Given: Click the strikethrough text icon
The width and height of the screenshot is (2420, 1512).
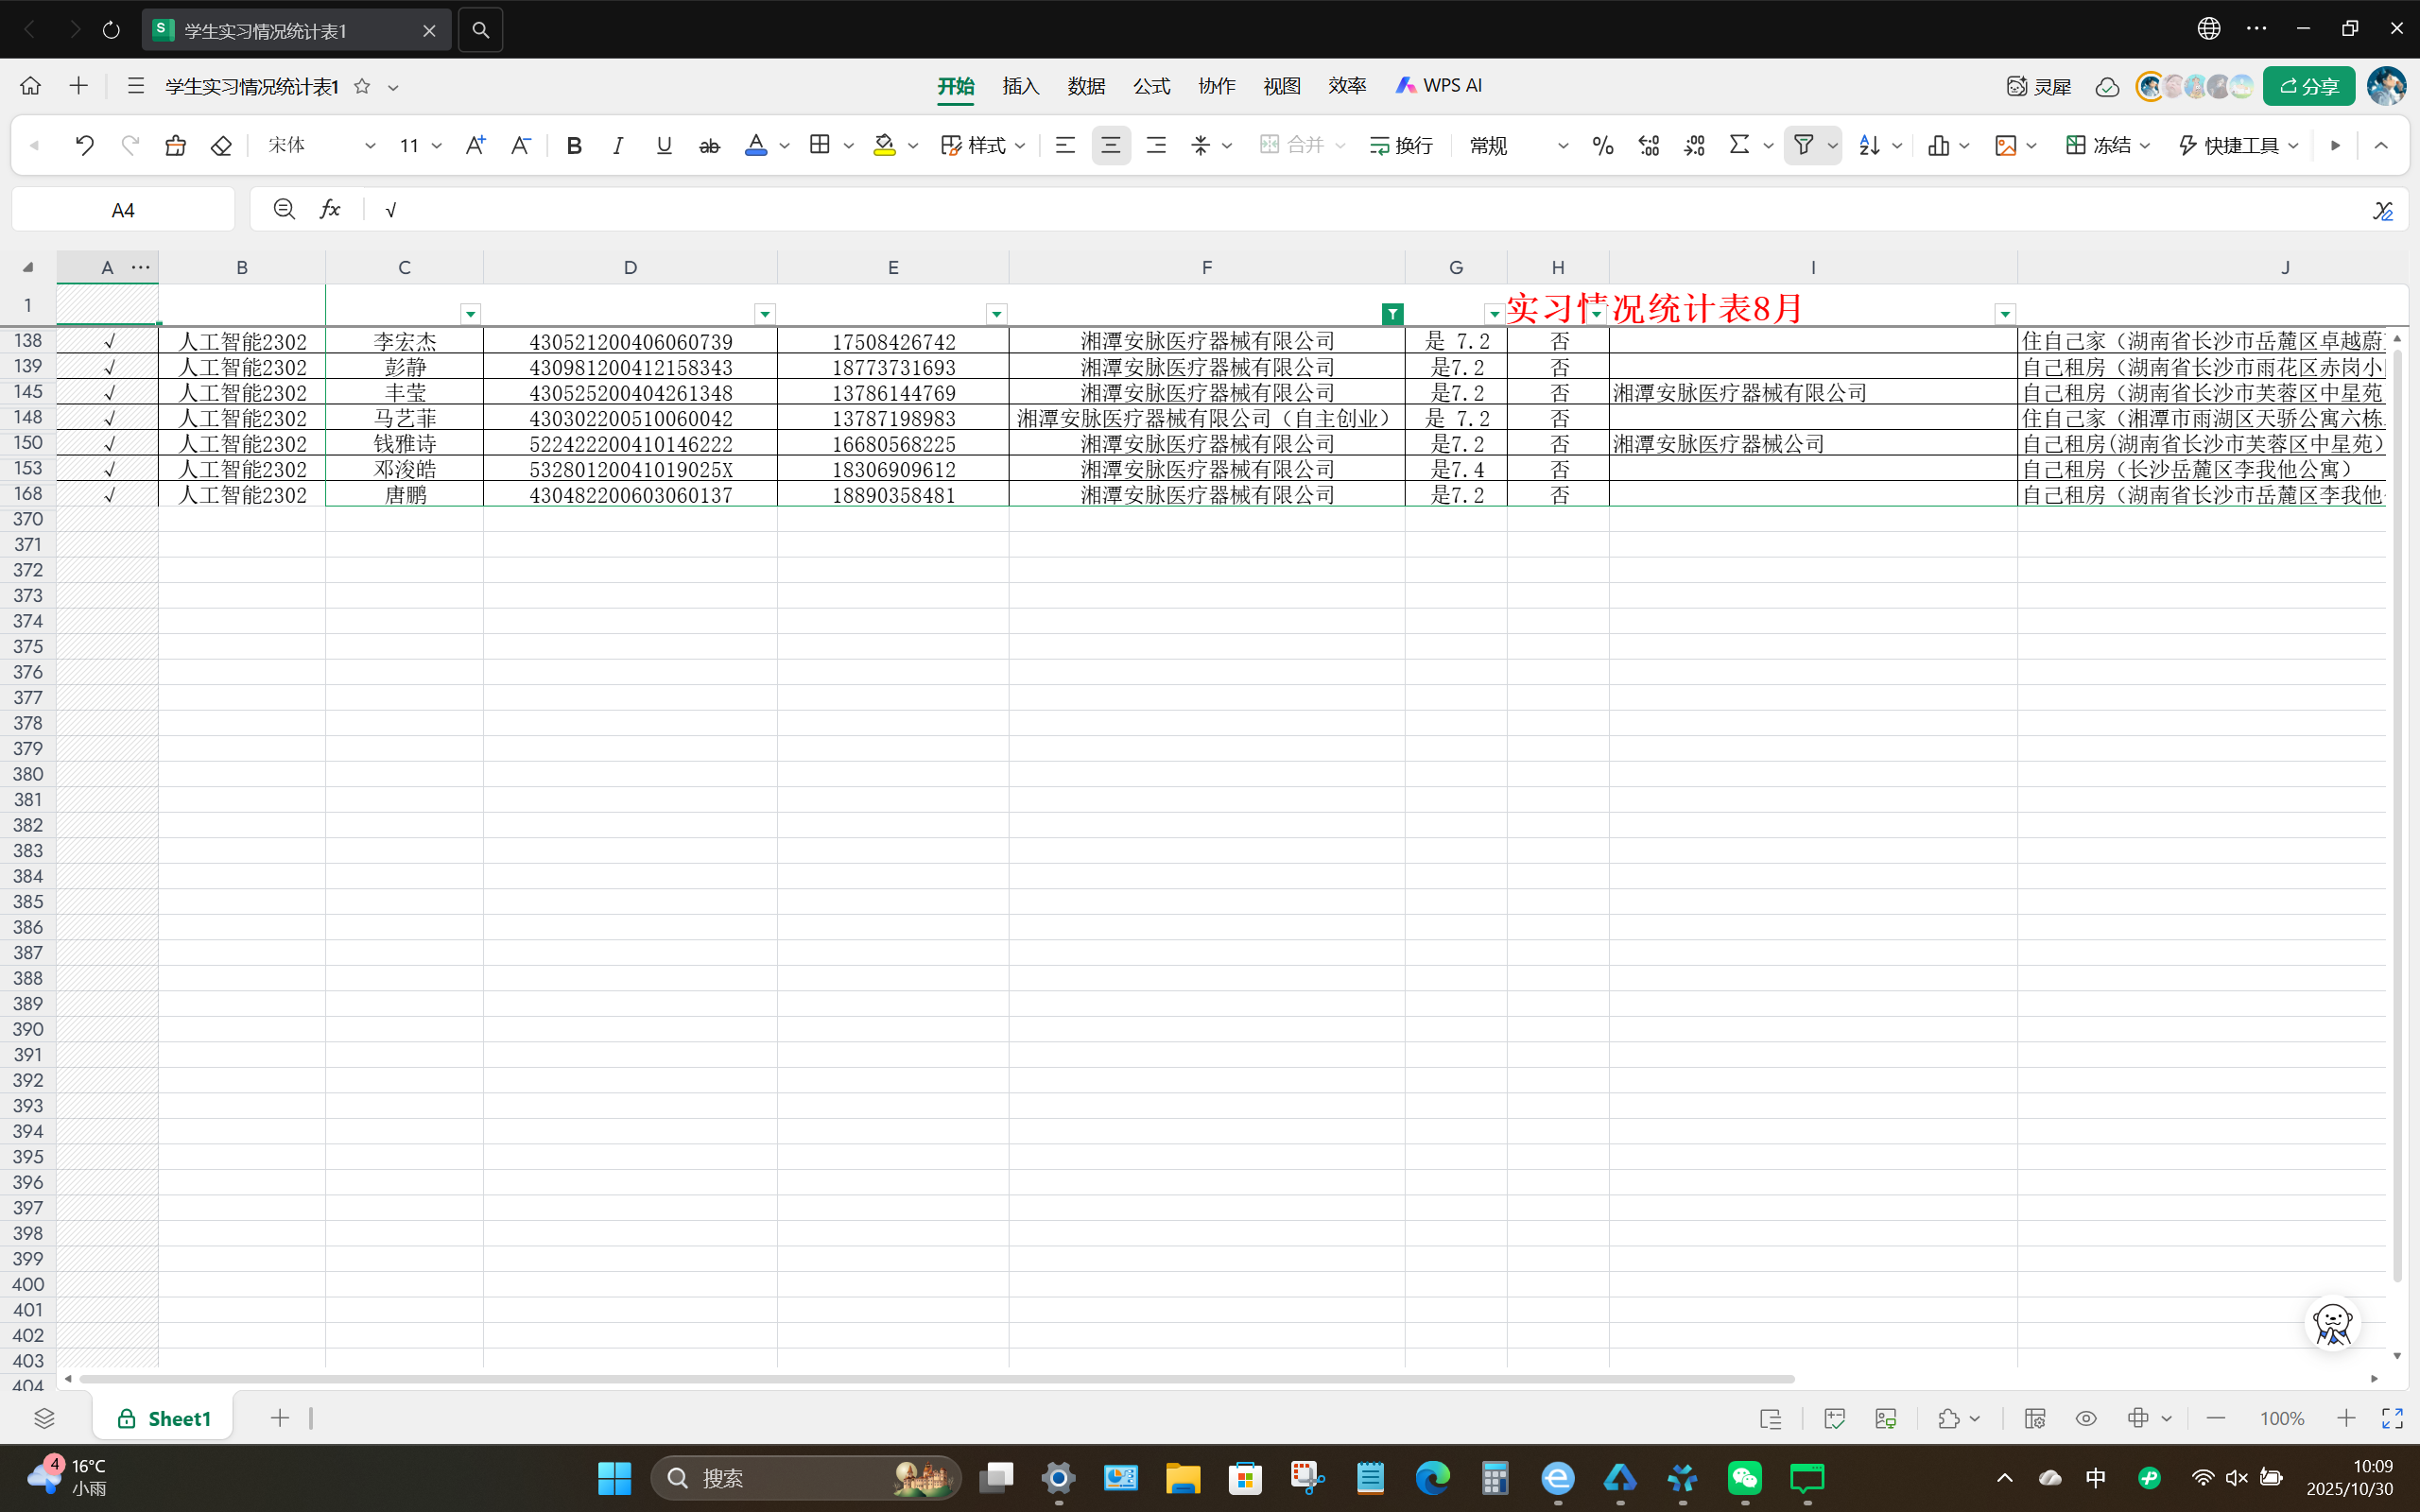Looking at the screenshot, I should click(709, 146).
